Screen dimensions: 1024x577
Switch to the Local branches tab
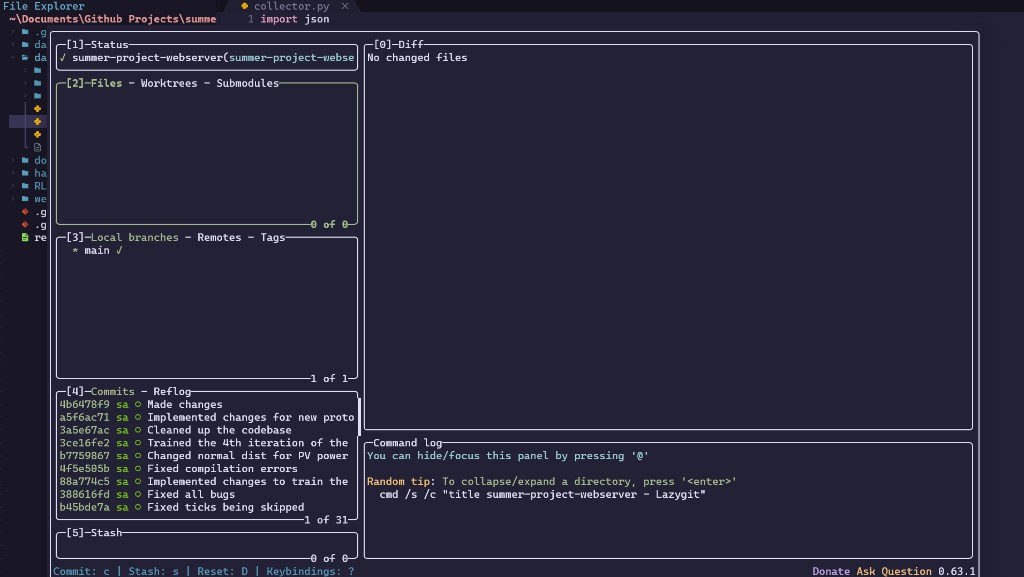[x=135, y=237]
